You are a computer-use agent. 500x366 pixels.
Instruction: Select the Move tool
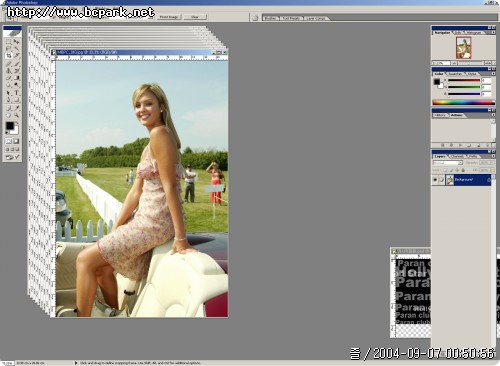(x=16, y=41)
